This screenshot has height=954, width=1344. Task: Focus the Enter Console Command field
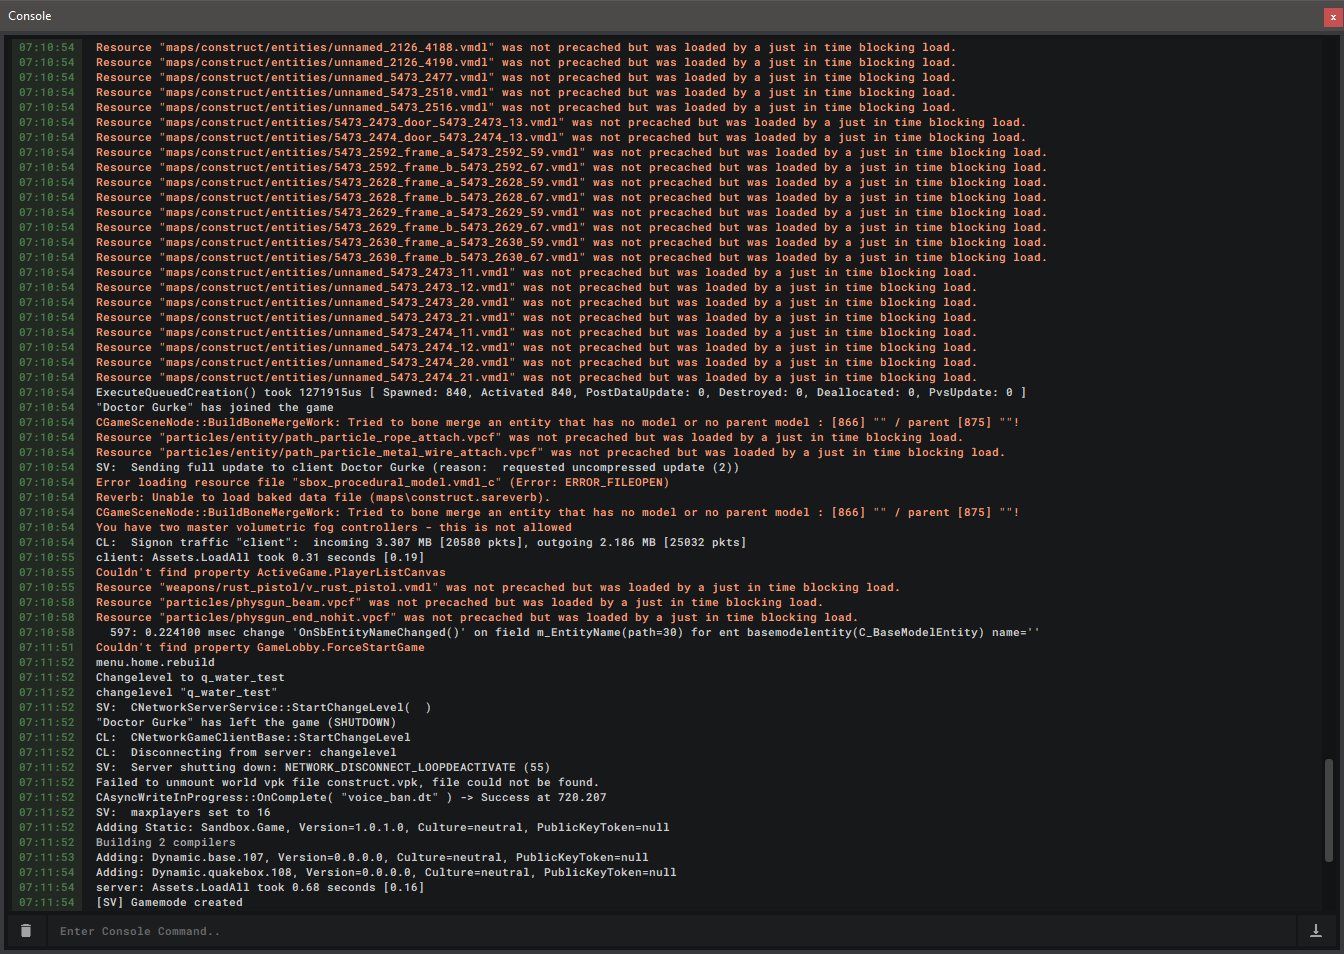670,931
